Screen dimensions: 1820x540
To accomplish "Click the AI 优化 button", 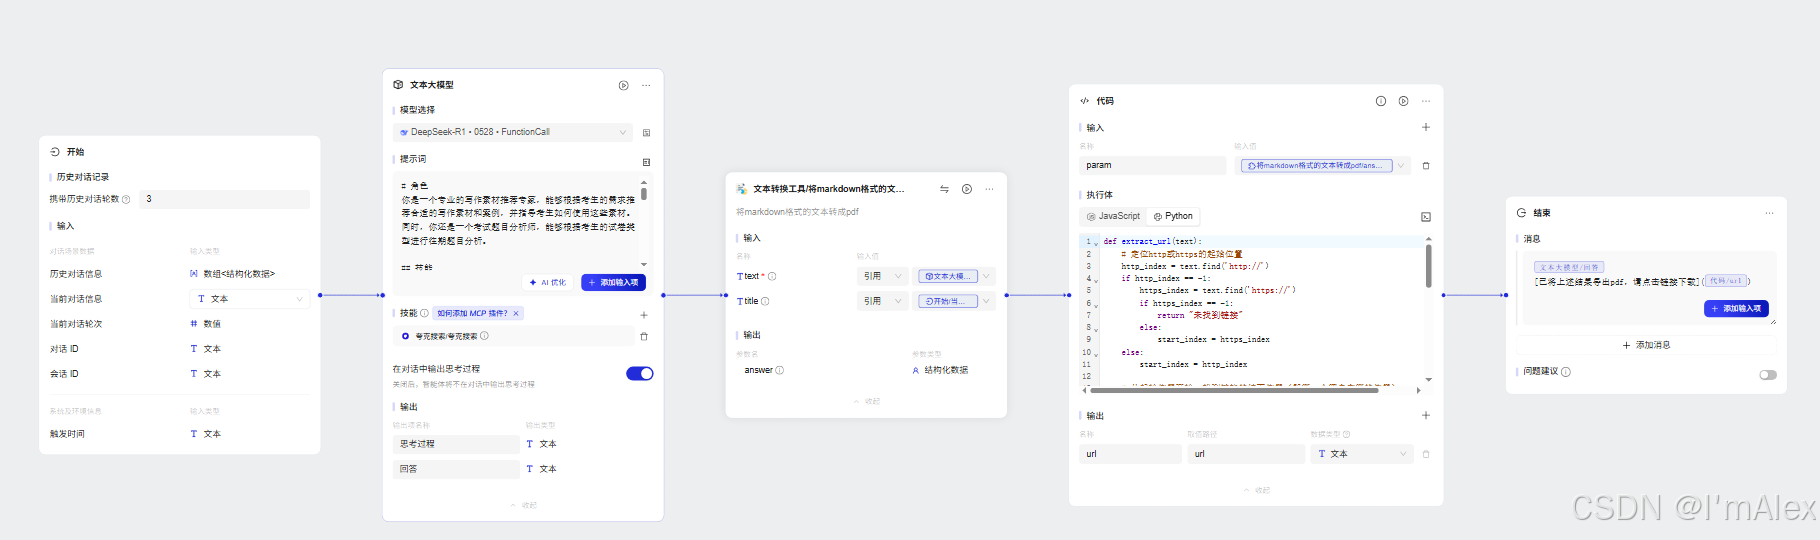I will [548, 283].
